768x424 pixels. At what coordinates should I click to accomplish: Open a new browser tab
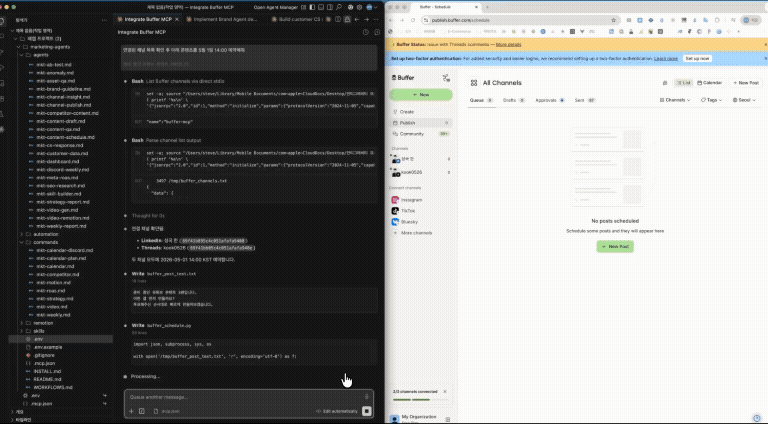tap(487, 7)
